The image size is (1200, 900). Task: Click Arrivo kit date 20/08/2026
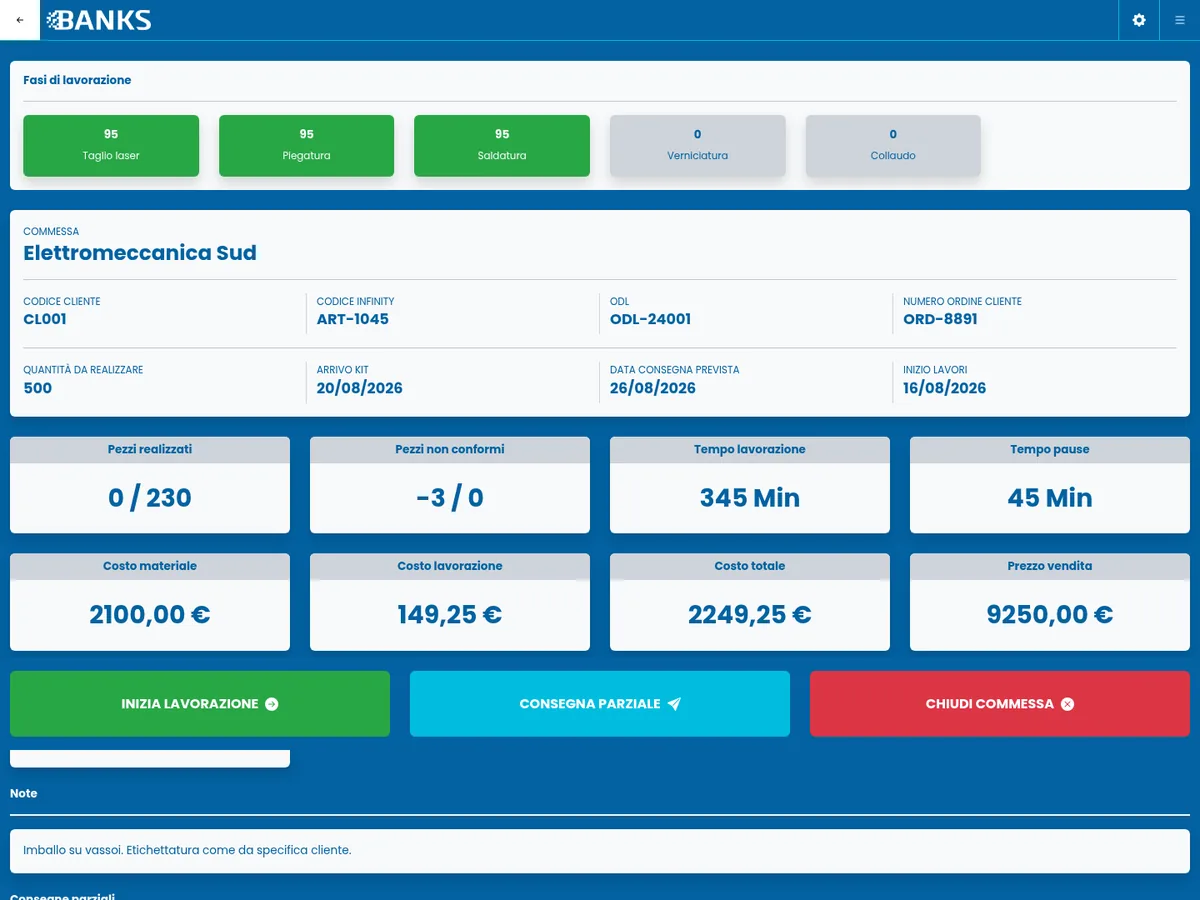[x=360, y=388]
